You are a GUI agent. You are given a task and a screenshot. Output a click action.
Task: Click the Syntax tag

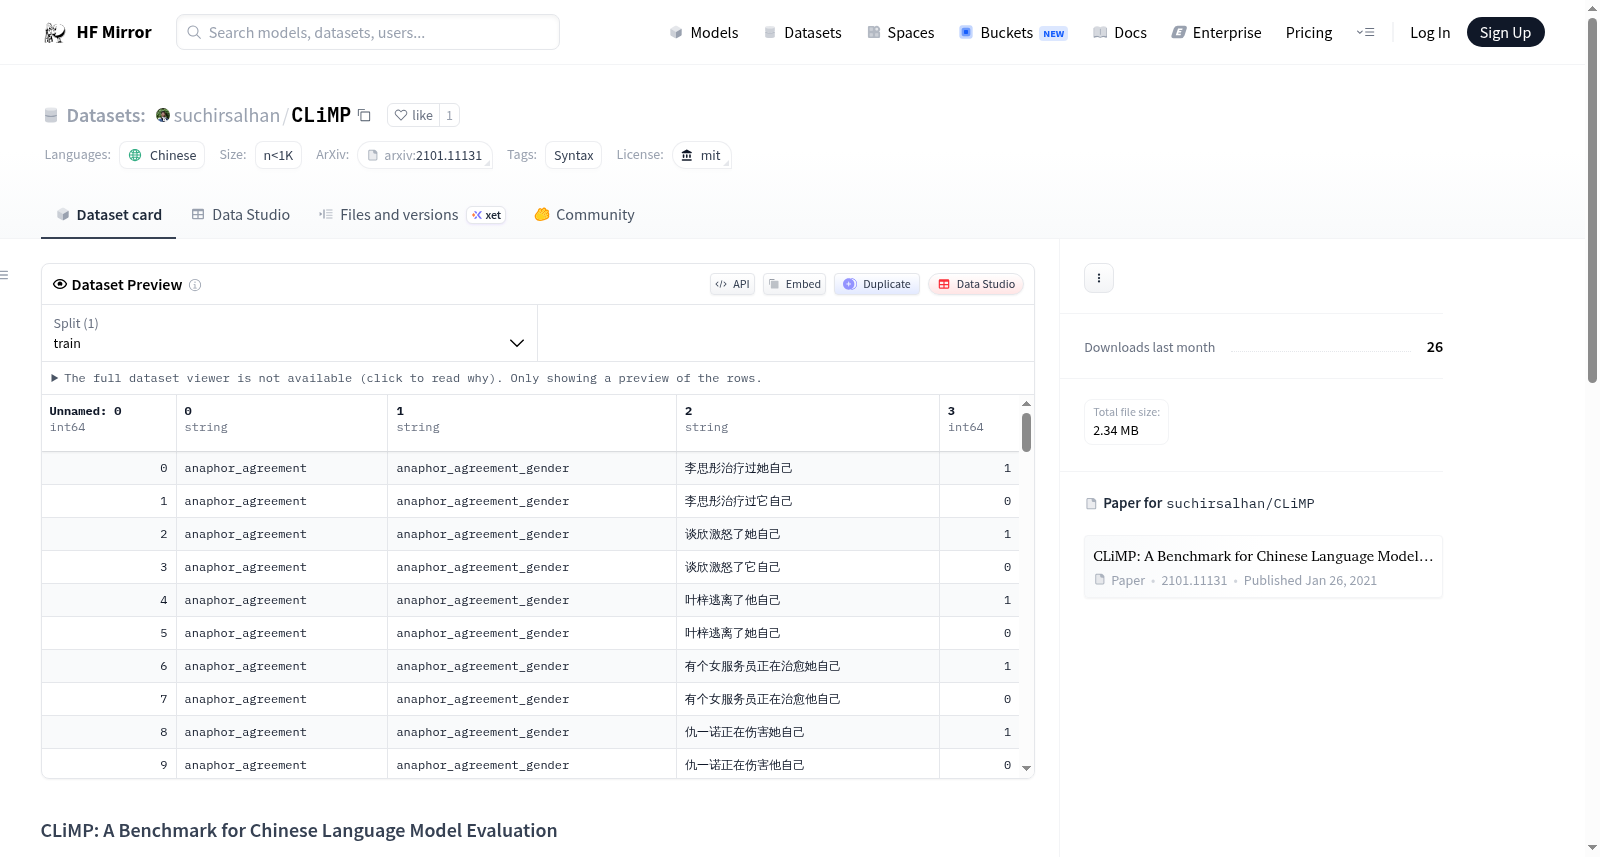(574, 155)
